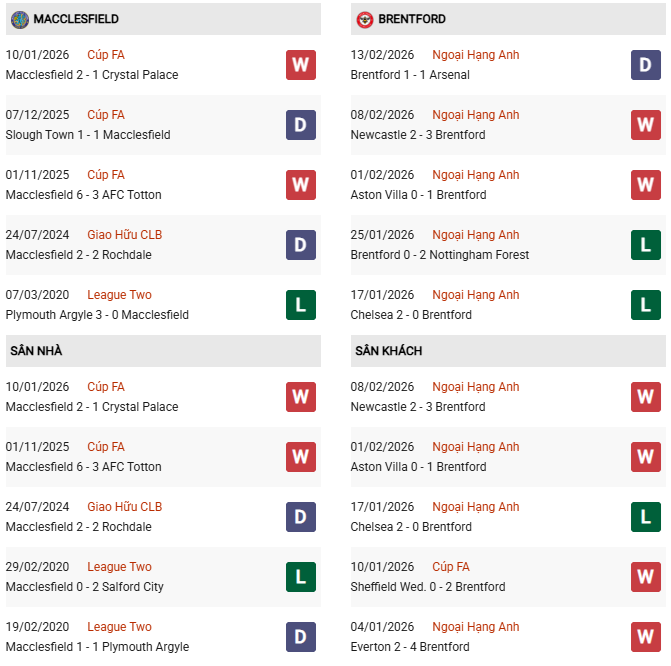Viewport: 671px width, 666px height.
Task: Open League Two link dated 07/03/2020
Action: pyautogui.click(x=120, y=295)
